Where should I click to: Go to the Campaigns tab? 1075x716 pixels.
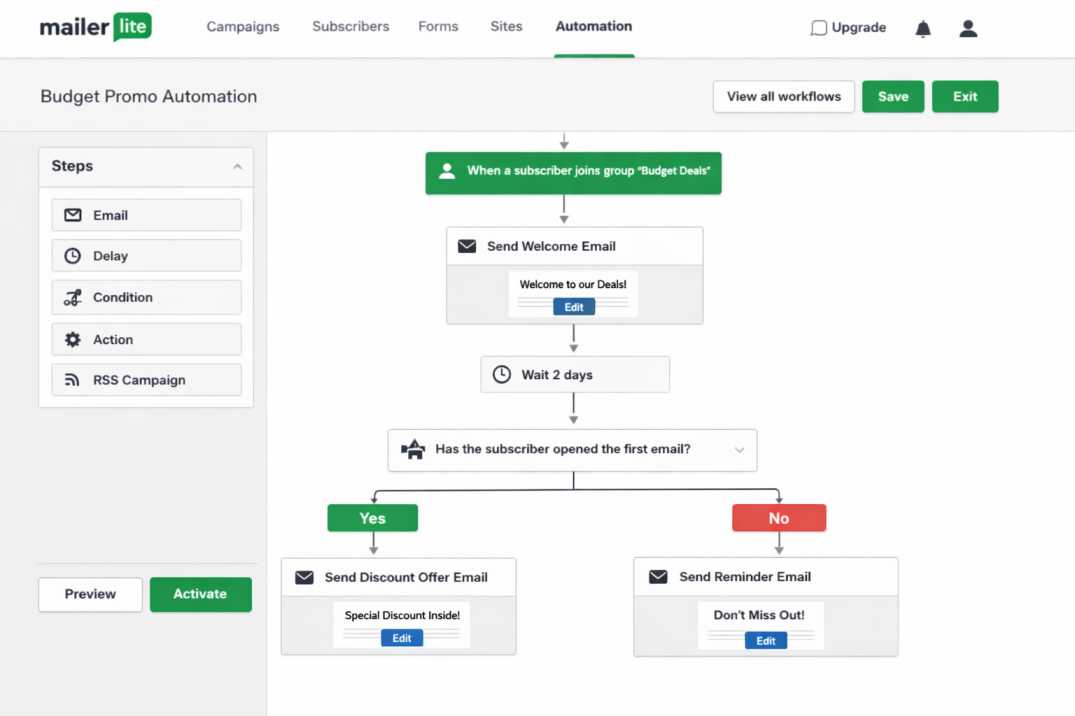pos(243,27)
